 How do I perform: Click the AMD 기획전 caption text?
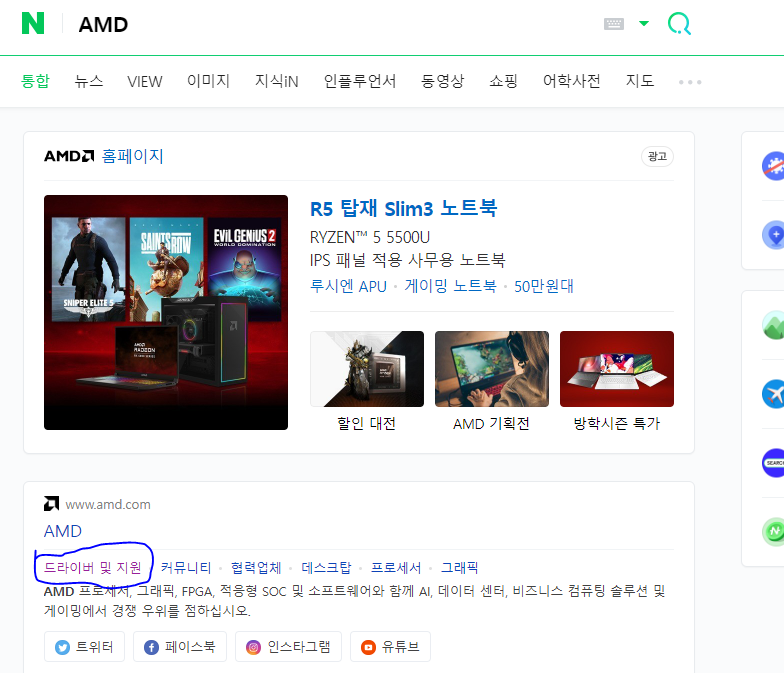pyautogui.click(x=492, y=424)
